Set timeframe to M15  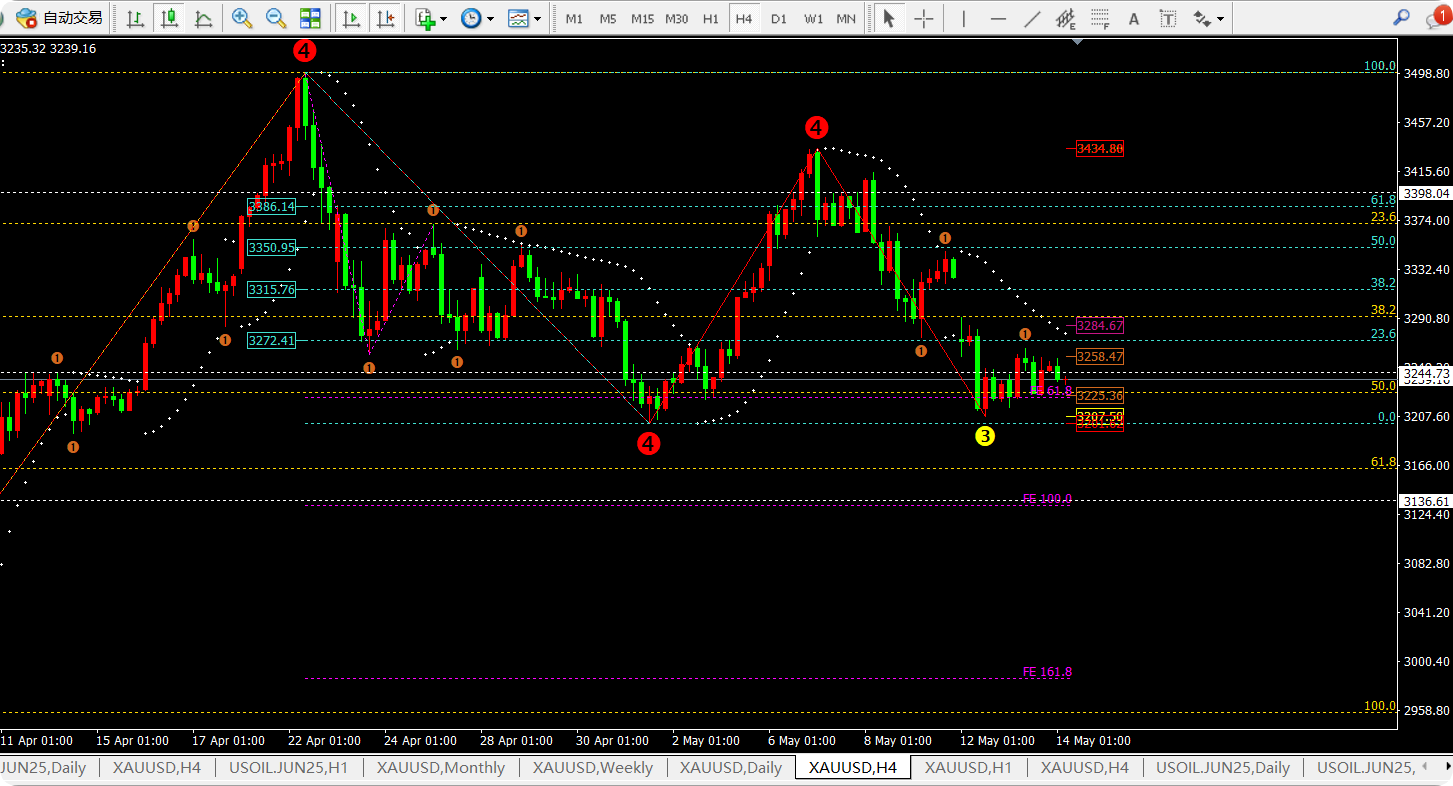642,18
